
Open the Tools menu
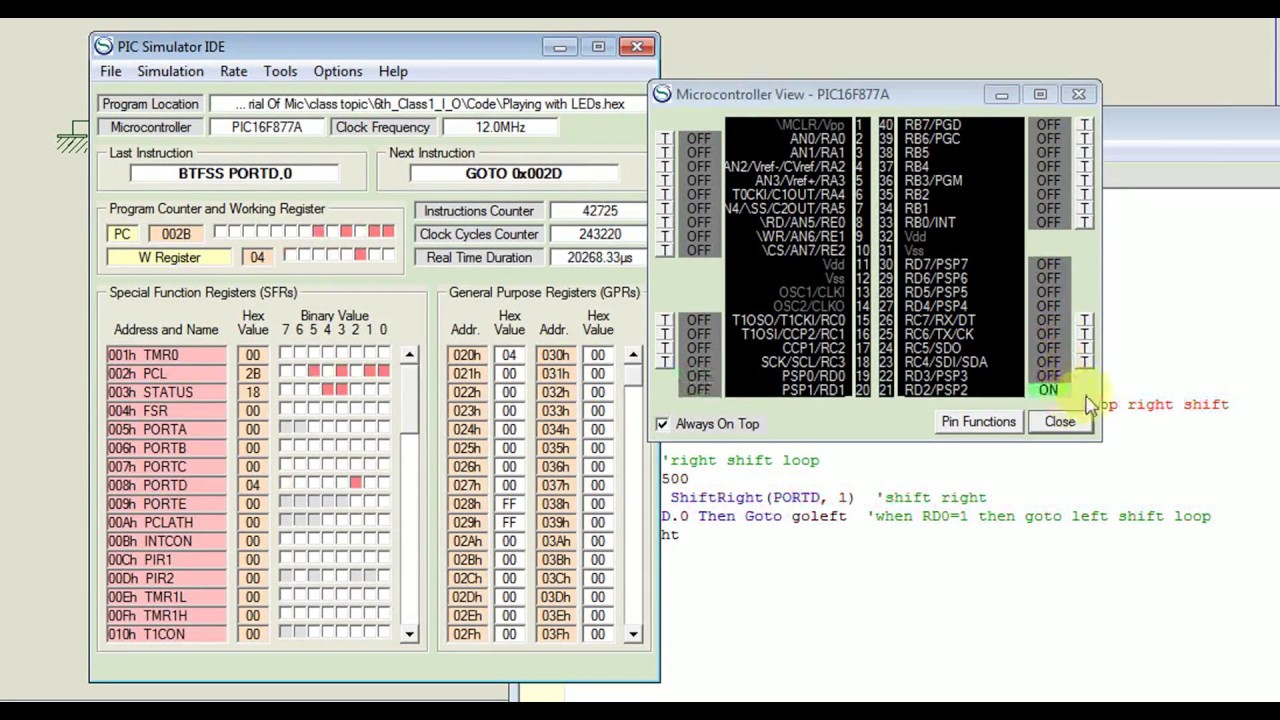click(x=280, y=71)
